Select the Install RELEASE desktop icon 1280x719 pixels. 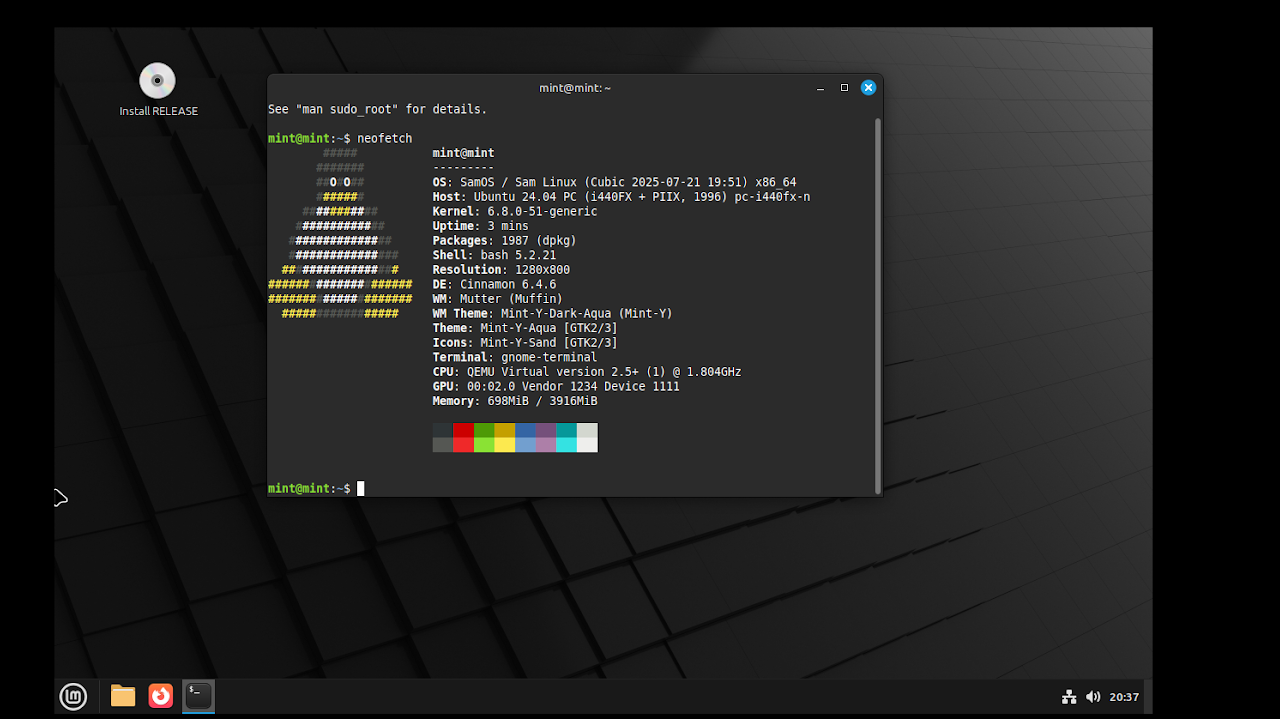158,90
